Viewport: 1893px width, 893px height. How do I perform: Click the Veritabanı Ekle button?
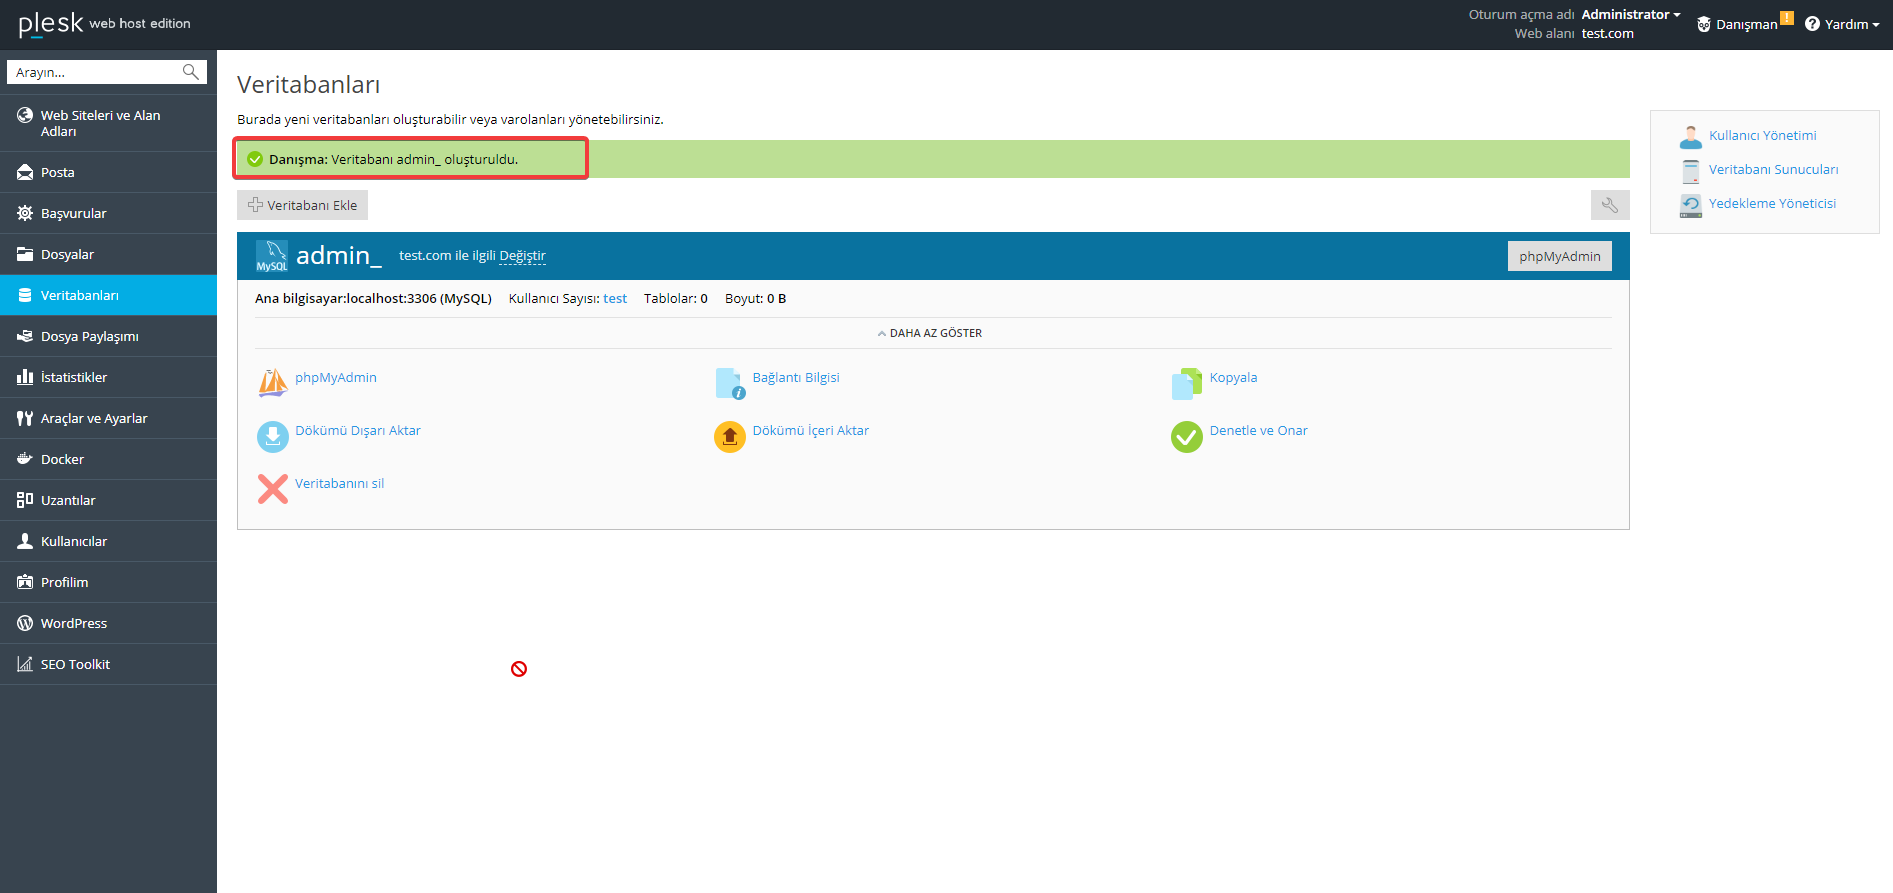(302, 205)
